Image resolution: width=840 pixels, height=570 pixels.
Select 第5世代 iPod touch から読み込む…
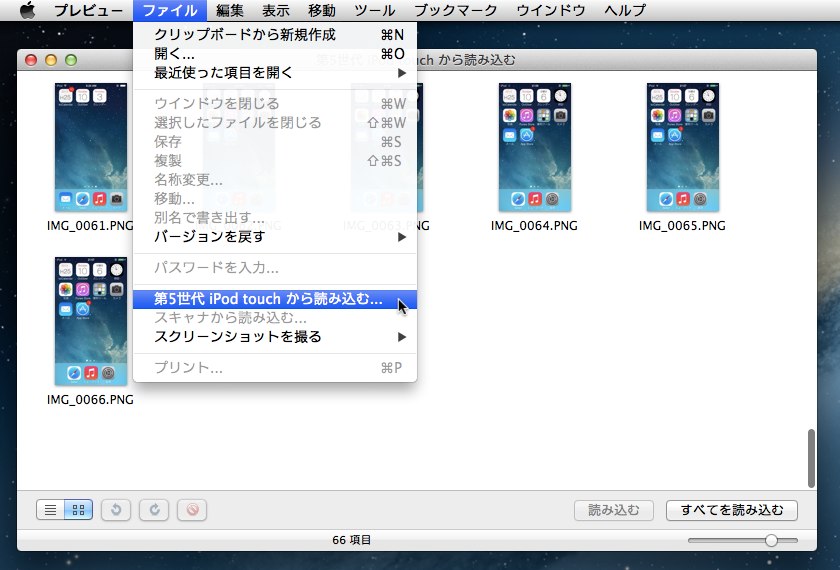(275, 299)
